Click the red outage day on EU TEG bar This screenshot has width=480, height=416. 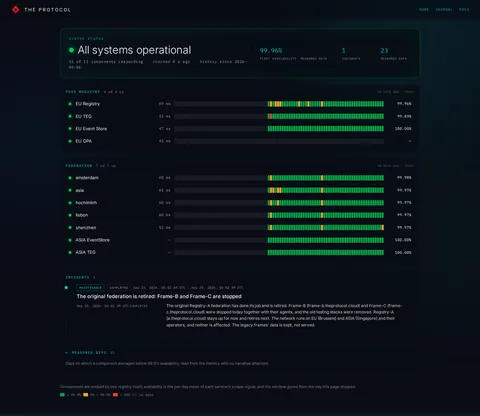[x=271, y=116]
